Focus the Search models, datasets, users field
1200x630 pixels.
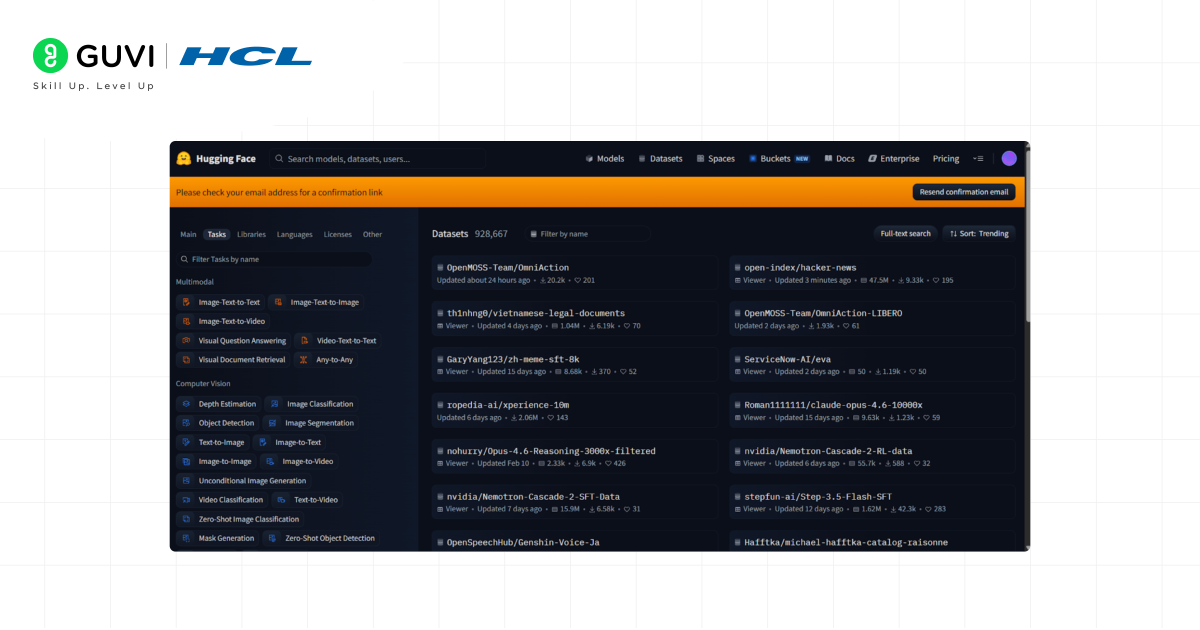point(377,158)
